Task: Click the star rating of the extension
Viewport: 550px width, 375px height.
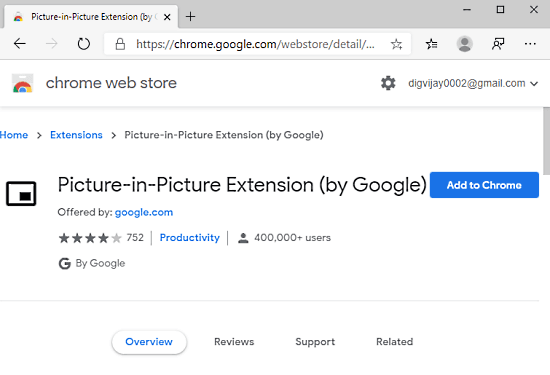Action: pyautogui.click(x=90, y=238)
